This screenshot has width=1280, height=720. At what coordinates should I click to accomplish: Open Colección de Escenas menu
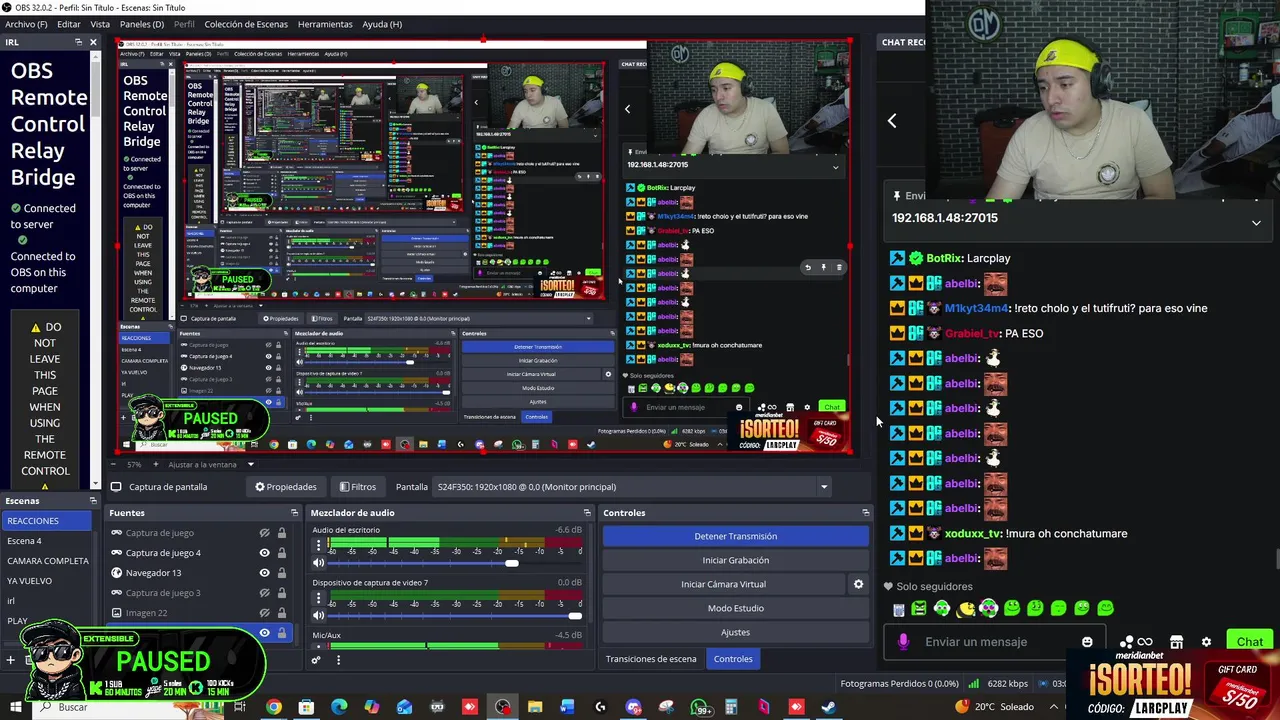(x=246, y=24)
